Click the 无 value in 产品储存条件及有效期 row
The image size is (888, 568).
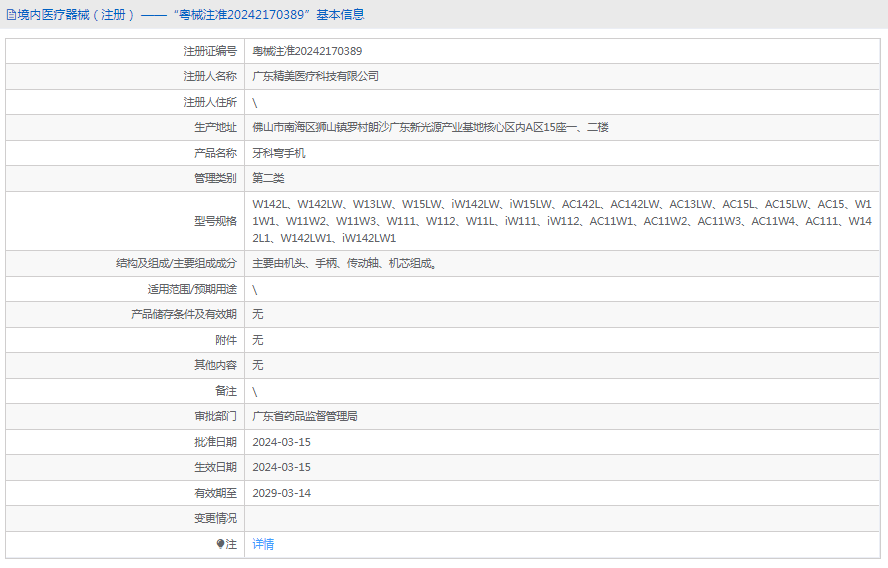(x=258, y=314)
